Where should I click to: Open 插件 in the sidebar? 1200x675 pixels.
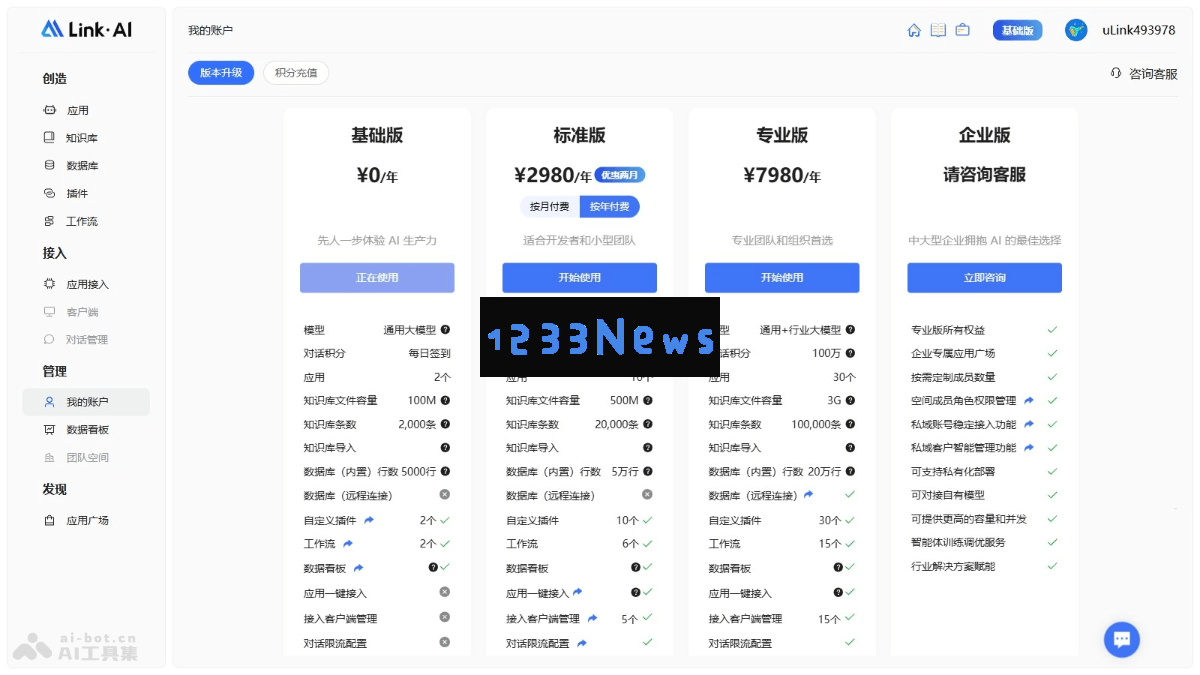pyautogui.click(x=85, y=193)
